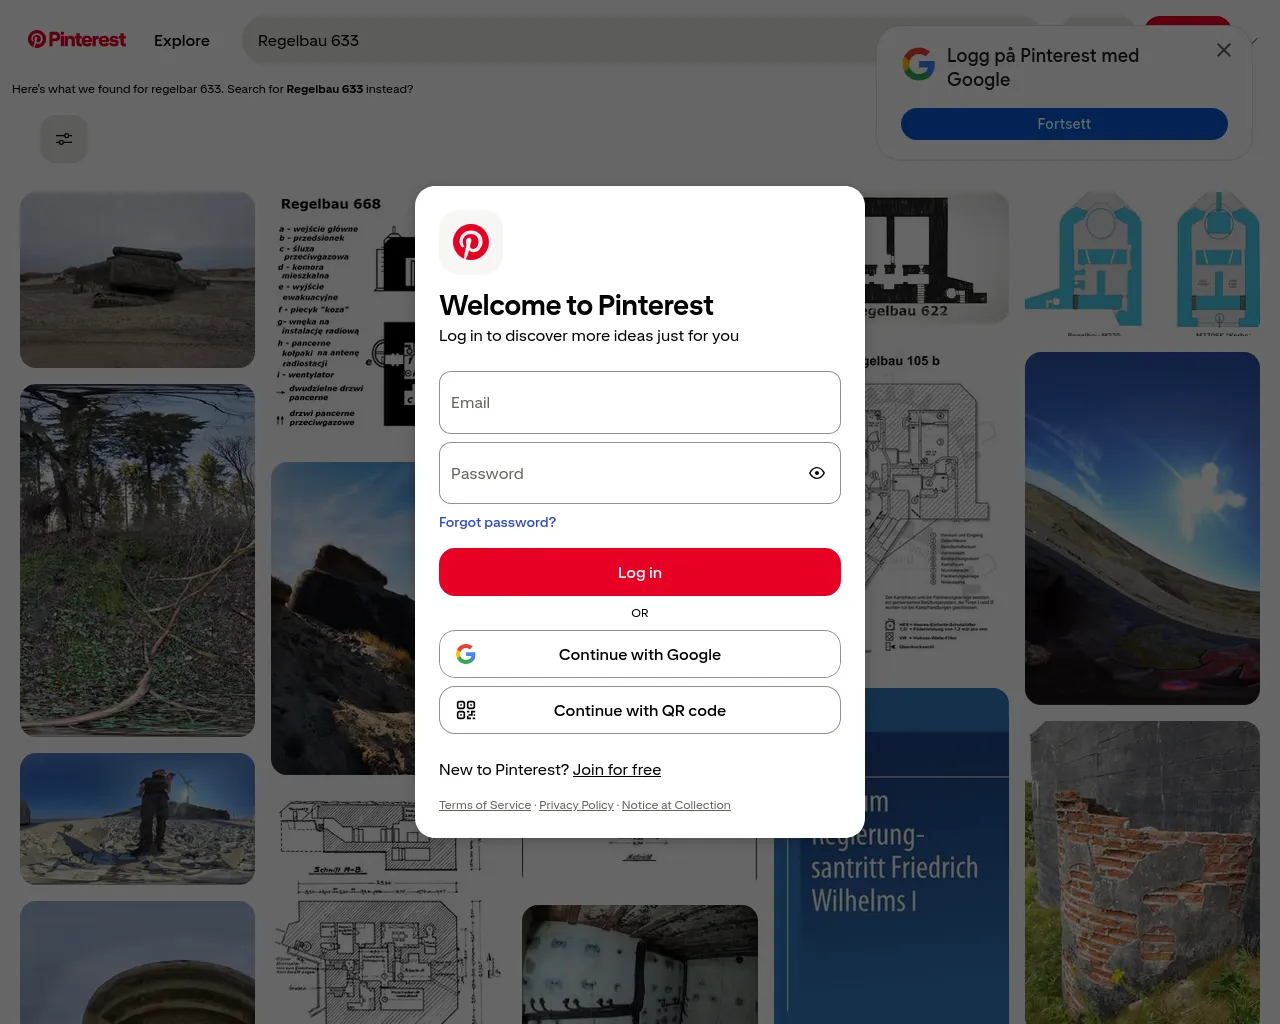The image size is (1280, 1024).
Task: Click the Pinterest logo in the header
Action: [77, 40]
